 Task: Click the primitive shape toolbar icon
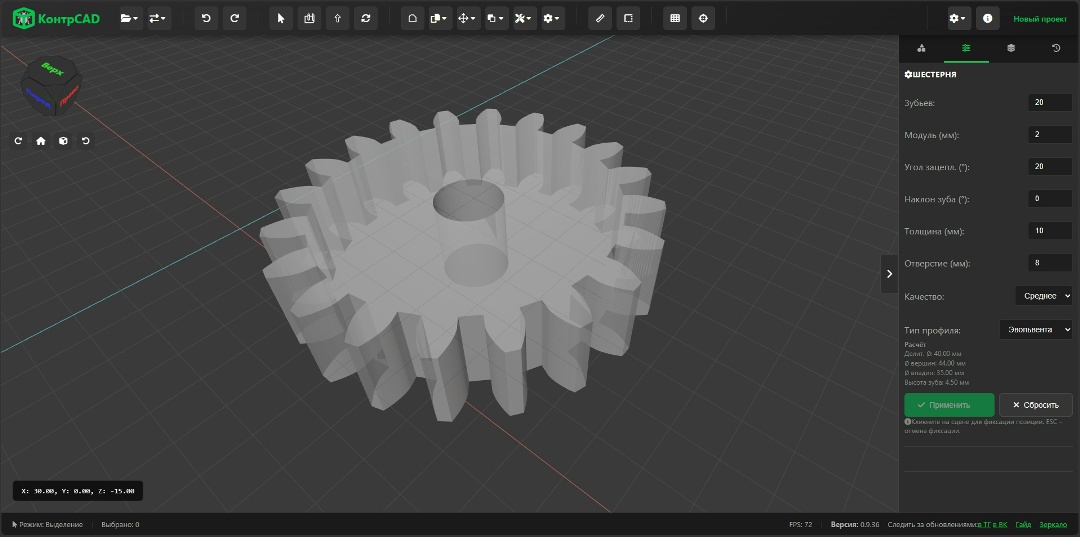412,19
